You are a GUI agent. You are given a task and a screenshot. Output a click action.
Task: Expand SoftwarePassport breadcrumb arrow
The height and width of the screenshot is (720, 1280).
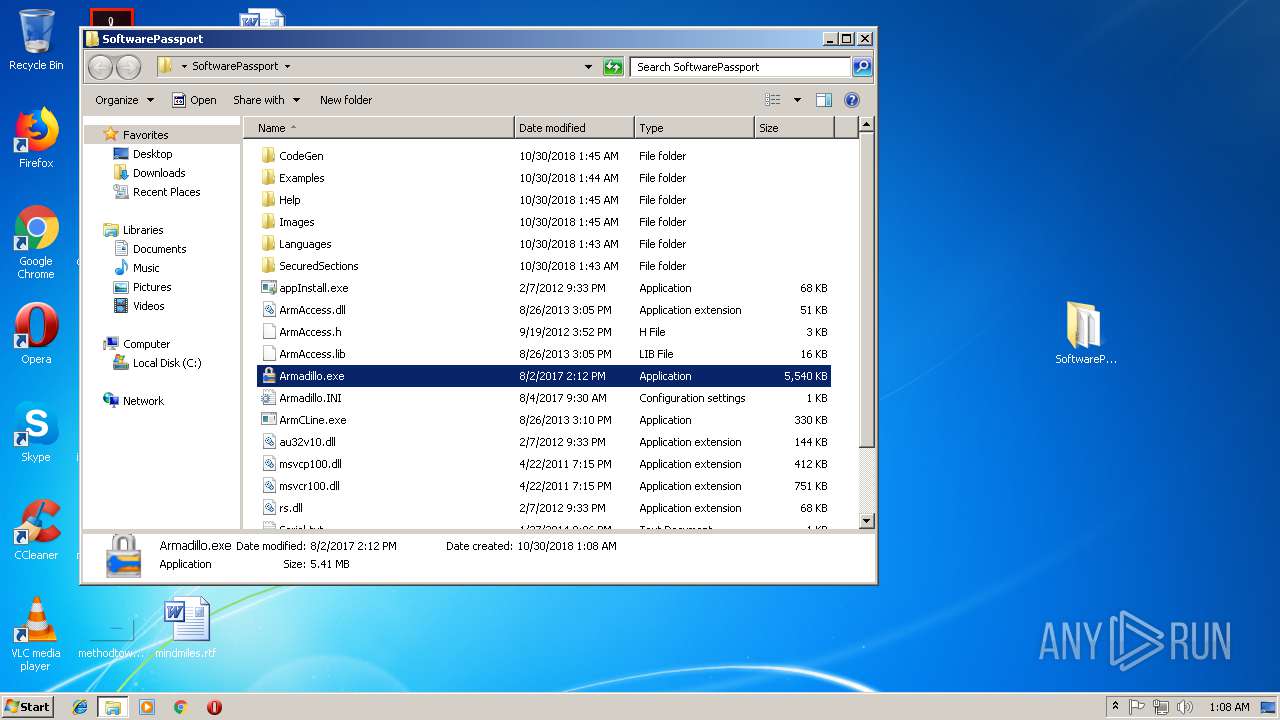(x=287, y=67)
